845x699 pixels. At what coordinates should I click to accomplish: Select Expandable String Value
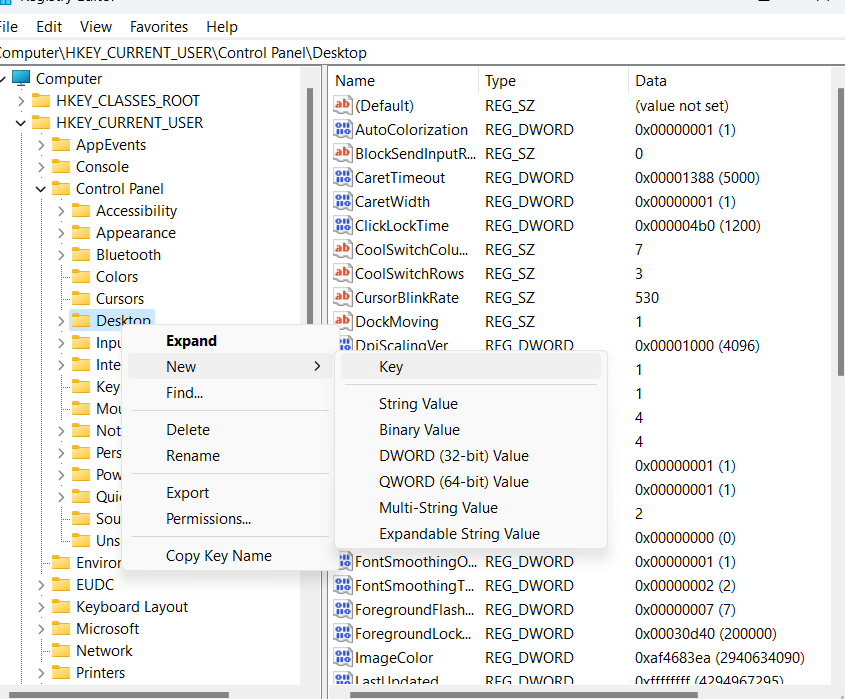471,534
